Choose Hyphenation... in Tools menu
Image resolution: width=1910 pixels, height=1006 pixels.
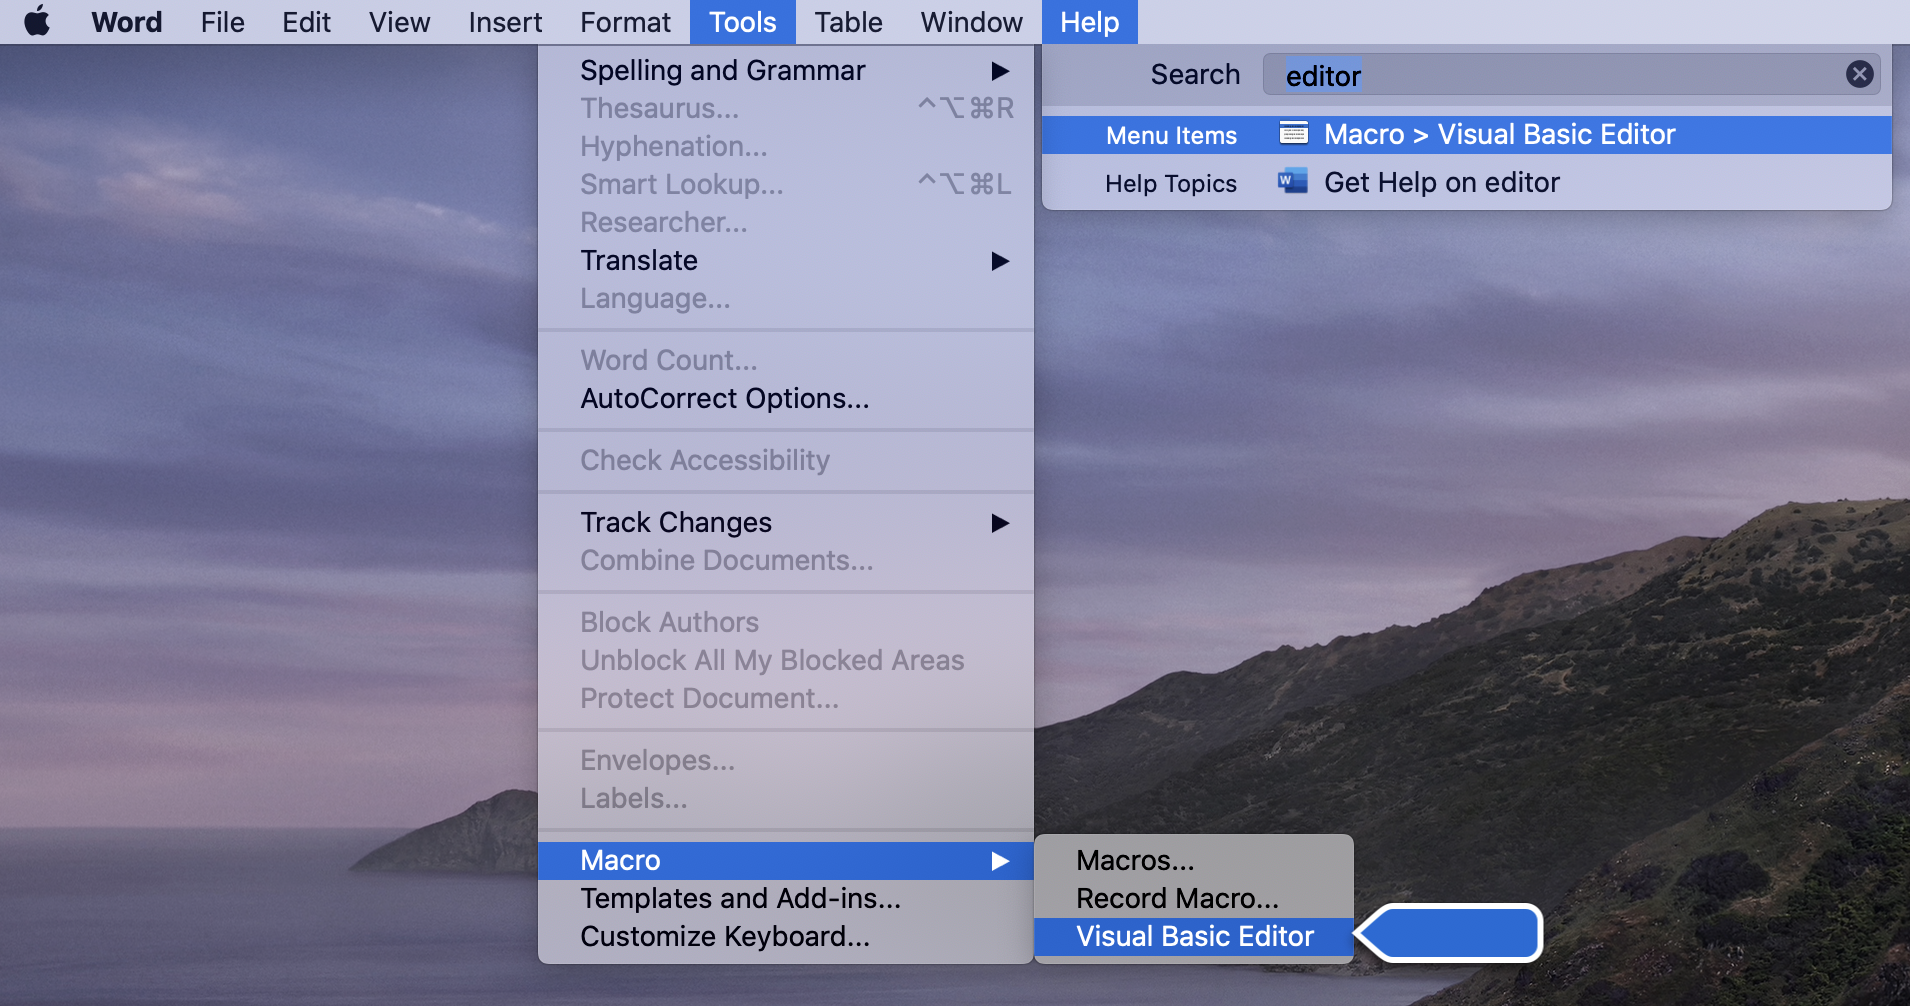click(x=786, y=147)
